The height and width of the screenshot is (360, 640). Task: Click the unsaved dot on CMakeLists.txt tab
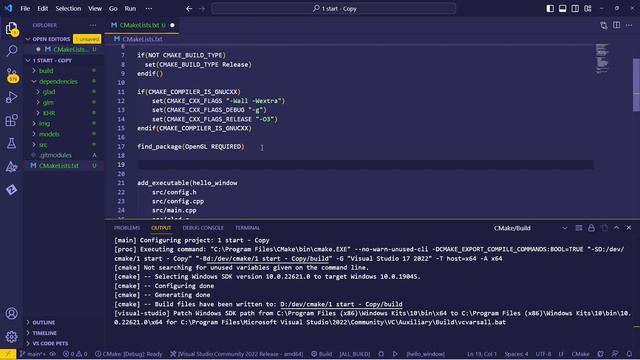[172, 25]
